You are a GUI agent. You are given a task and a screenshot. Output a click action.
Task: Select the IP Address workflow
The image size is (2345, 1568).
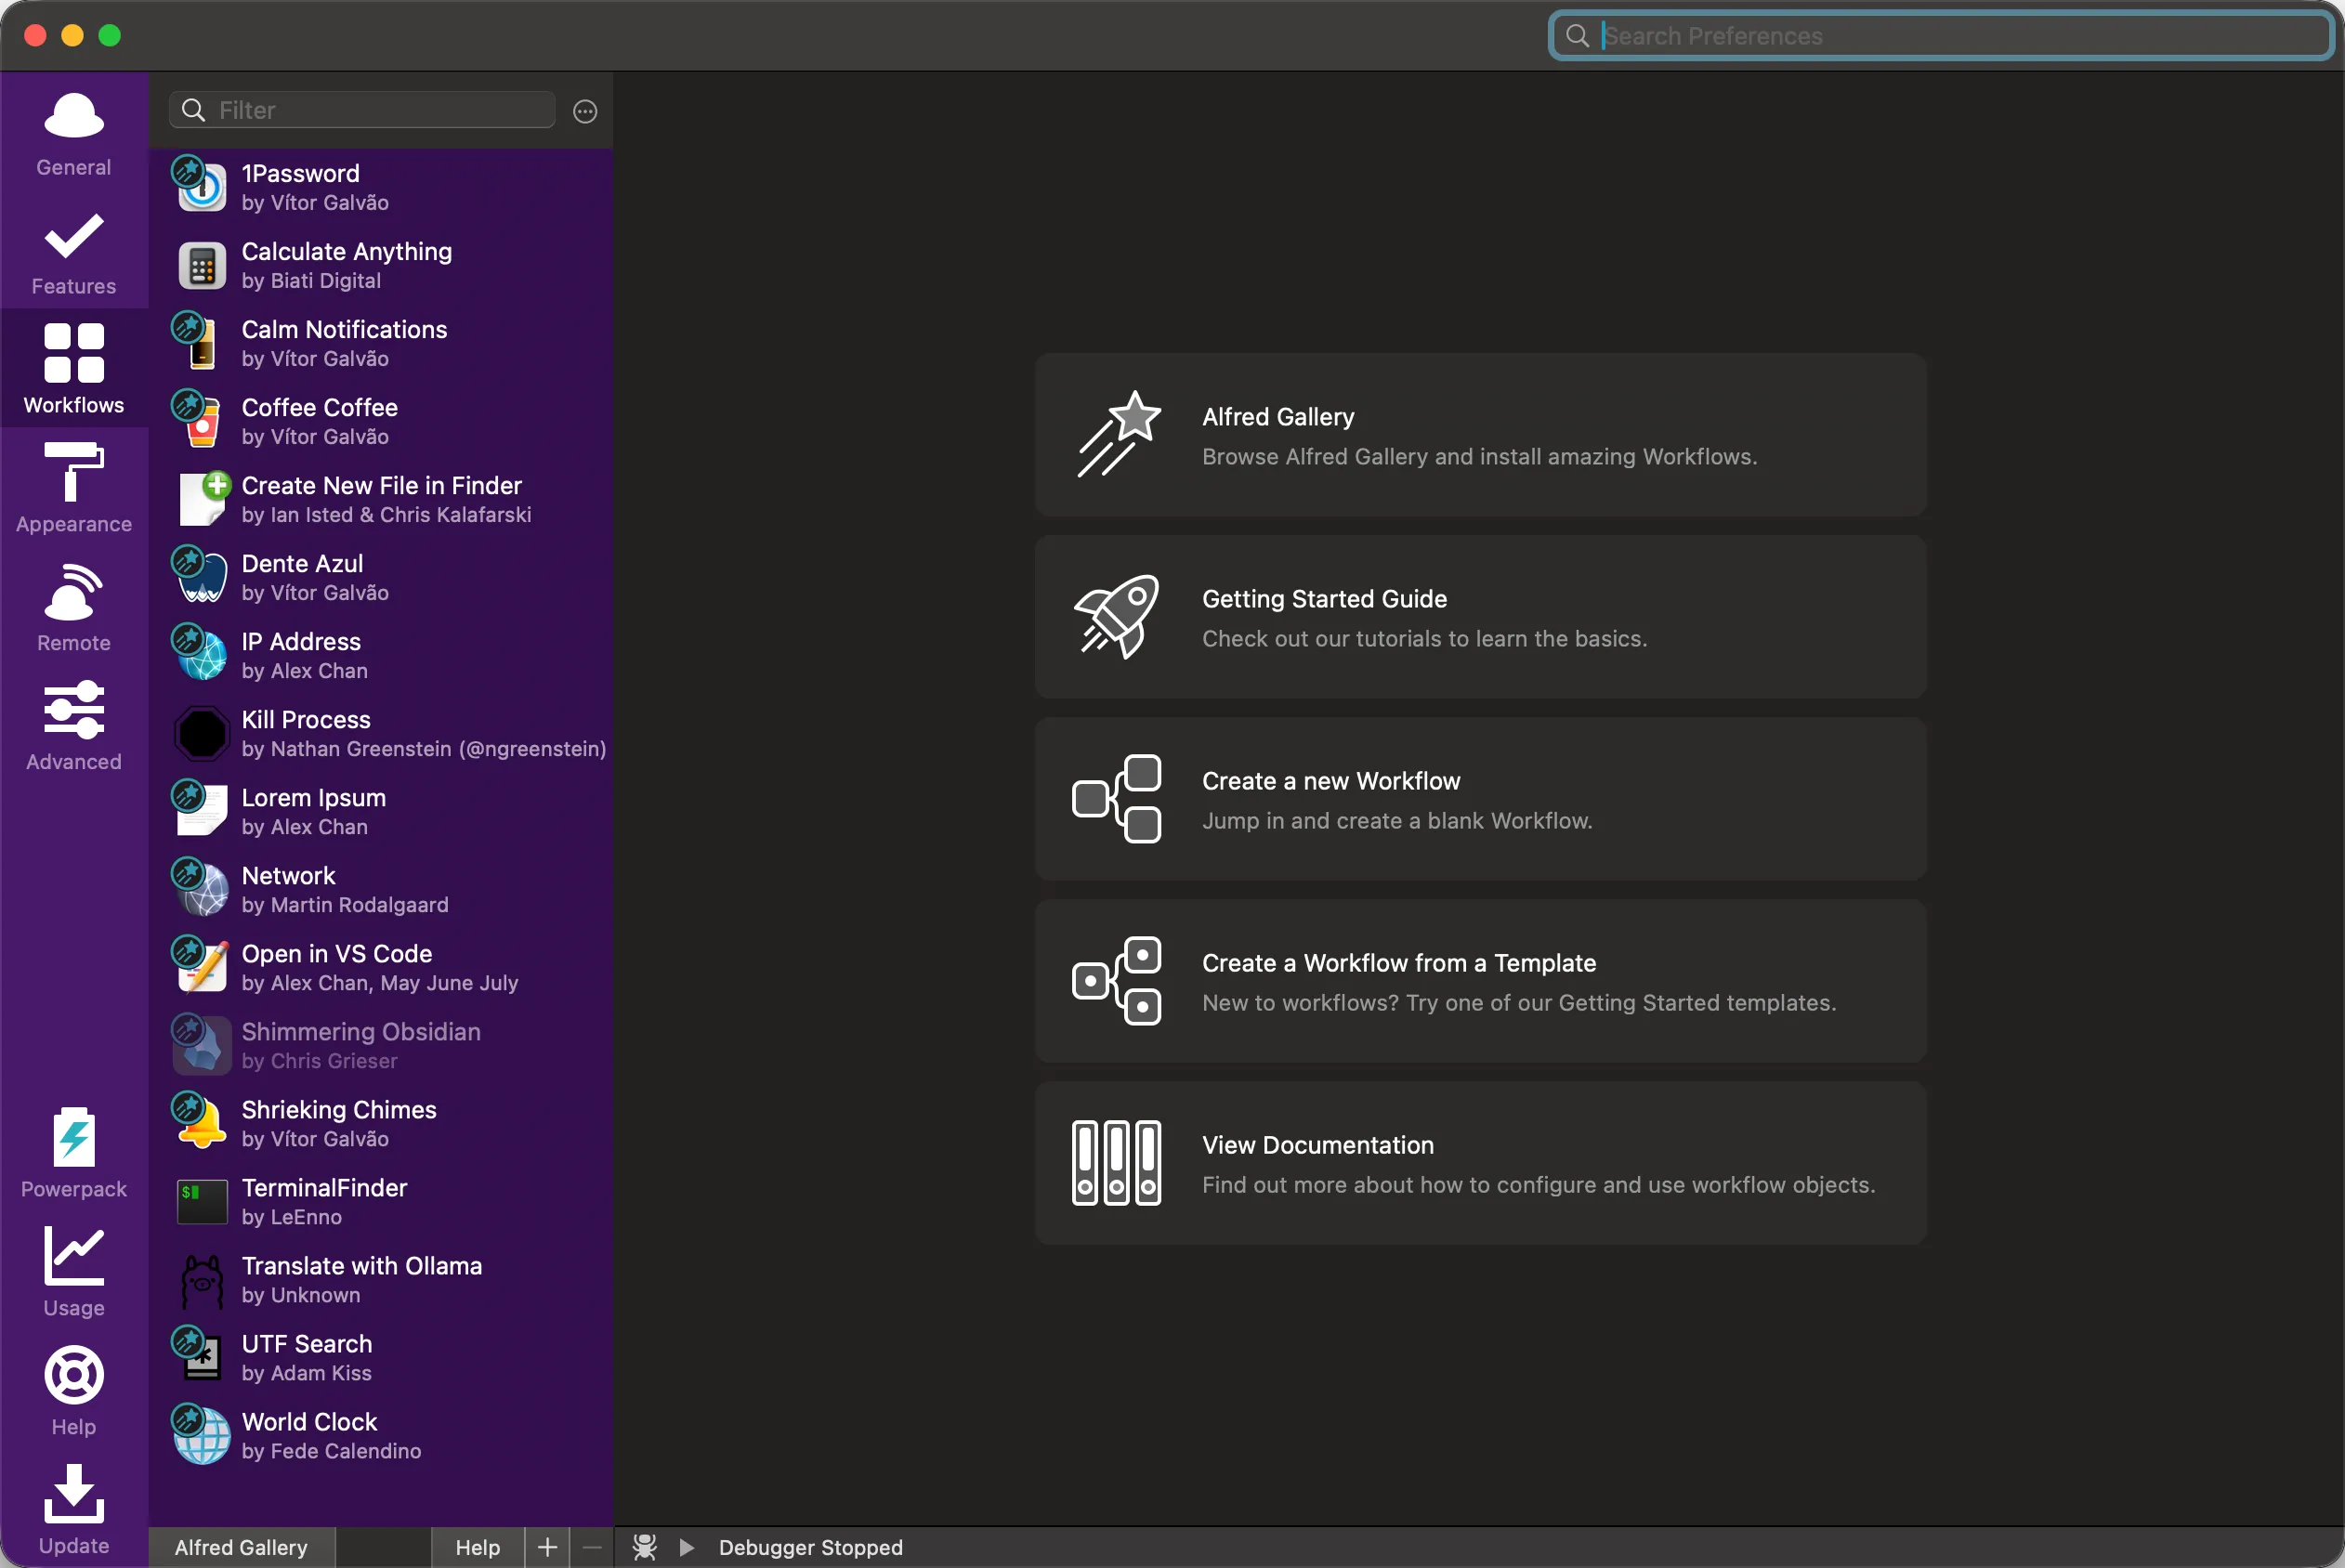[381, 655]
